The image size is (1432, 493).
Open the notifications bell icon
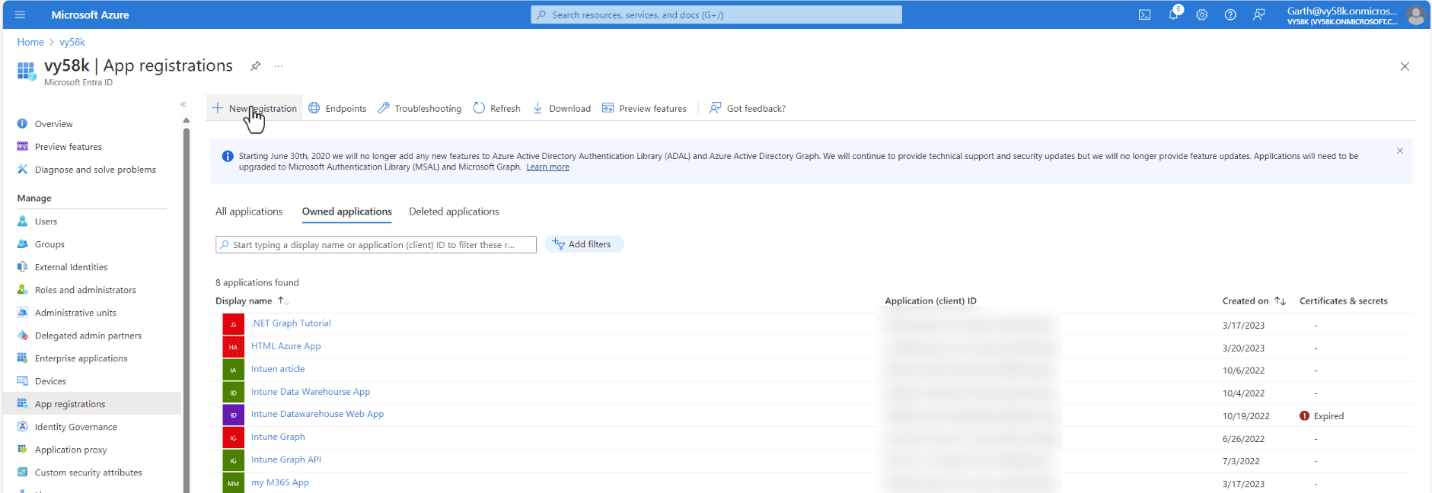point(1174,15)
